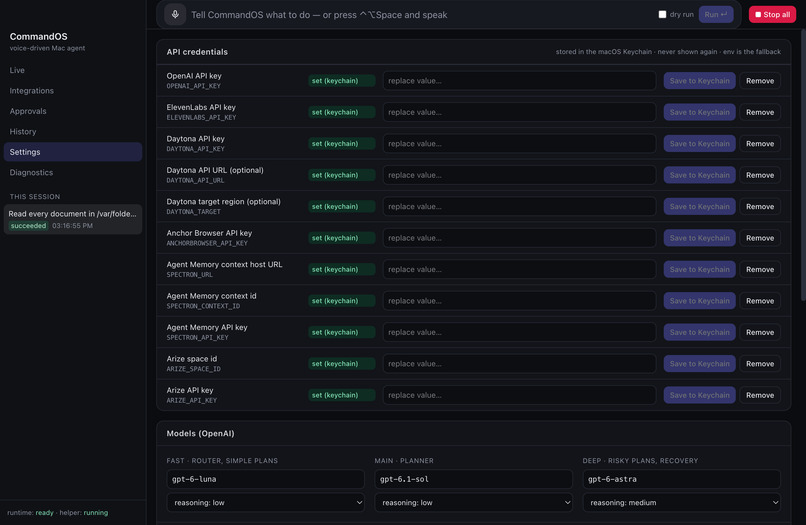Click the 'Models (OpenAI)' section heading
The width and height of the screenshot is (806, 525).
[200, 433]
